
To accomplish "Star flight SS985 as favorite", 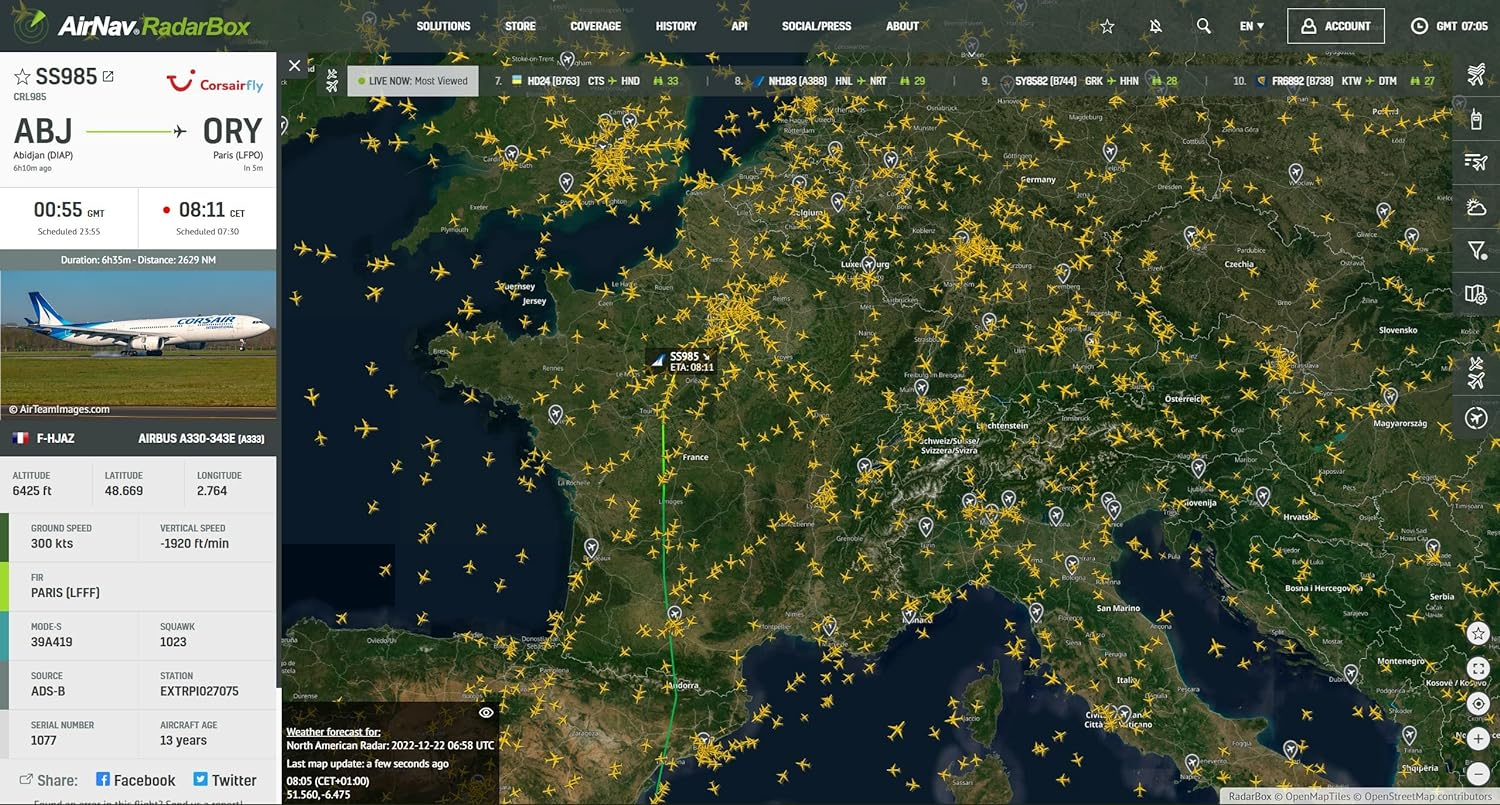I will click(x=22, y=75).
